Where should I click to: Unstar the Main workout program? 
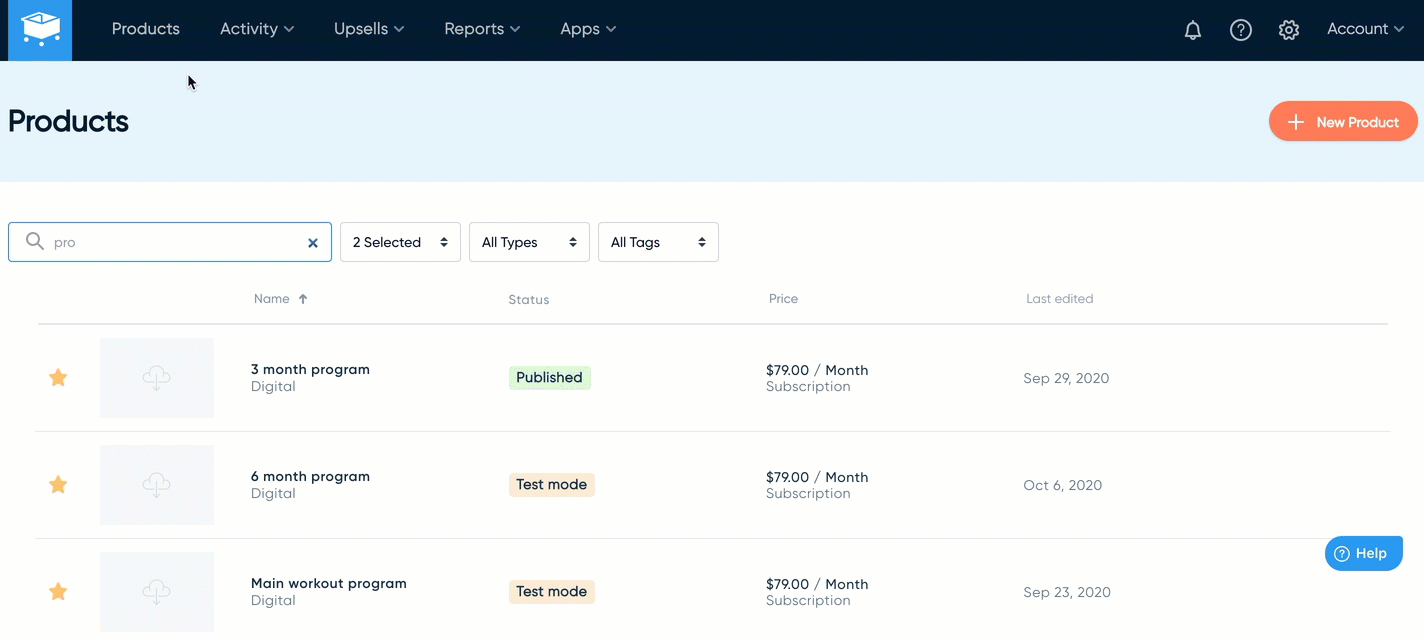pos(58,591)
